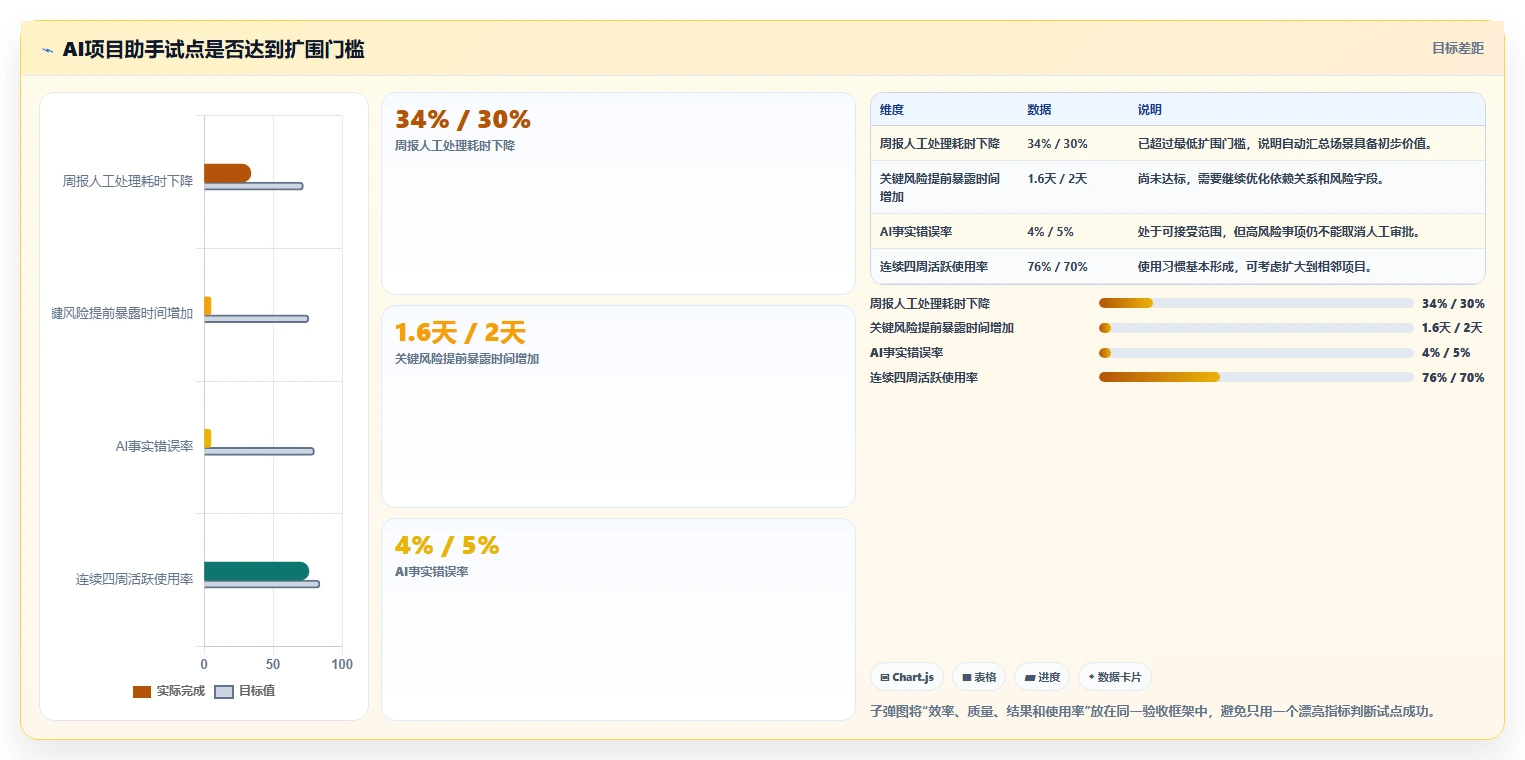Click the big card headline 1.6天 / 2天
The height and width of the screenshot is (760, 1525).
(x=460, y=332)
